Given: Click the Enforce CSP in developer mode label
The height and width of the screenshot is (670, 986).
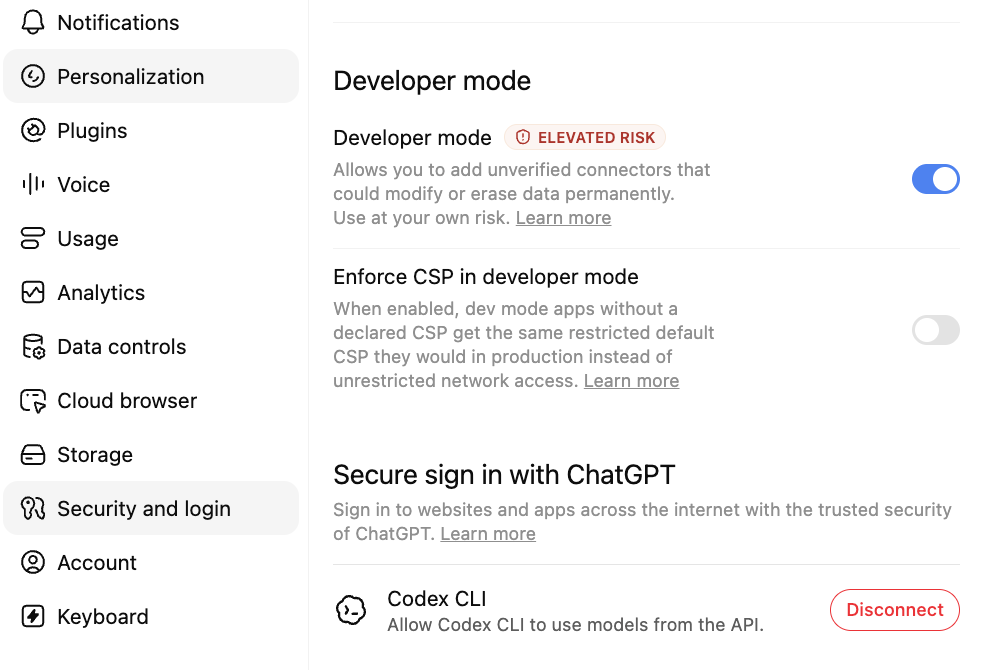Looking at the screenshot, I should pyautogui.click(x=485, y=277).
